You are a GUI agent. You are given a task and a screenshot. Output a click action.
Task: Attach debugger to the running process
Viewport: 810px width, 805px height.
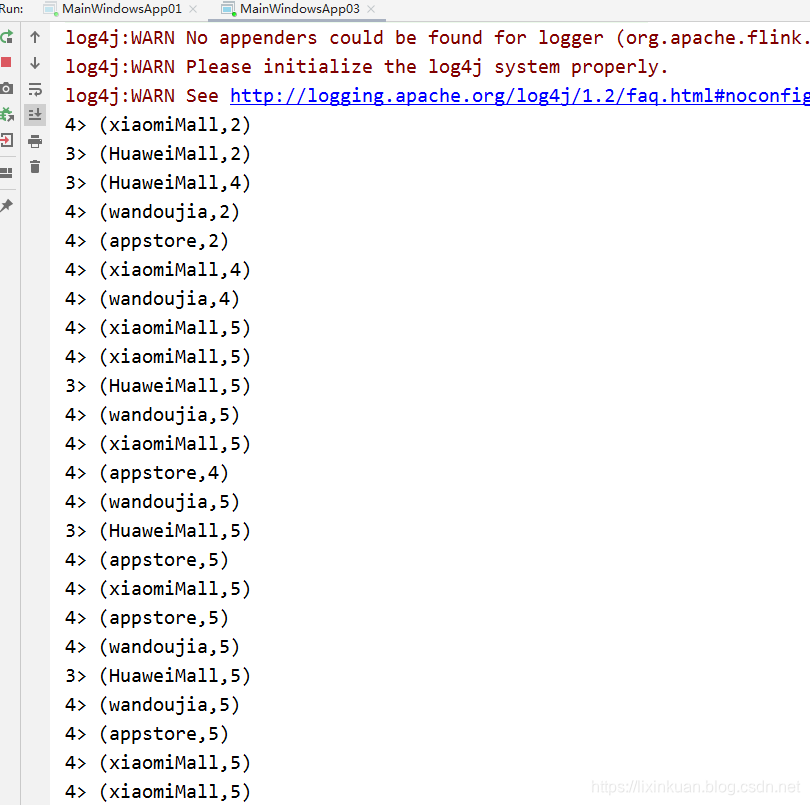(x=7, y=112)
